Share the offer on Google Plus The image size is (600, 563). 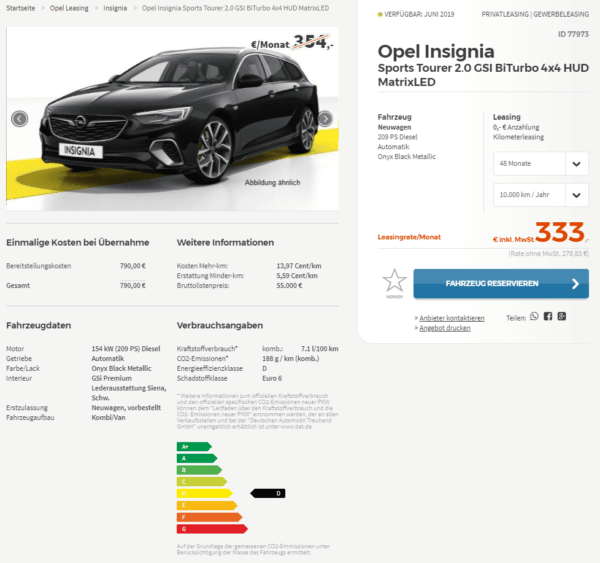[x=562, y=317]
